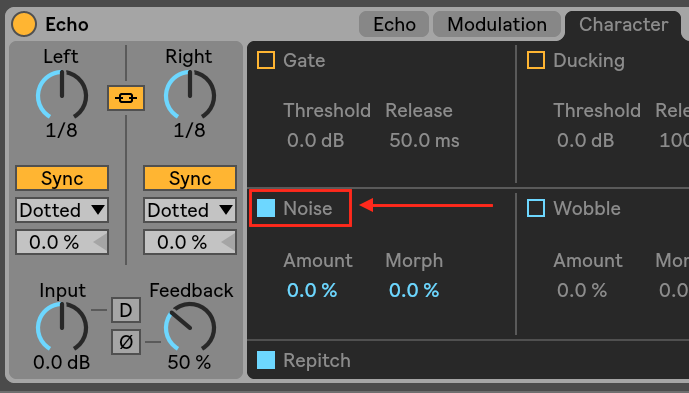Switch to the Modulation tab

point(497,25)
